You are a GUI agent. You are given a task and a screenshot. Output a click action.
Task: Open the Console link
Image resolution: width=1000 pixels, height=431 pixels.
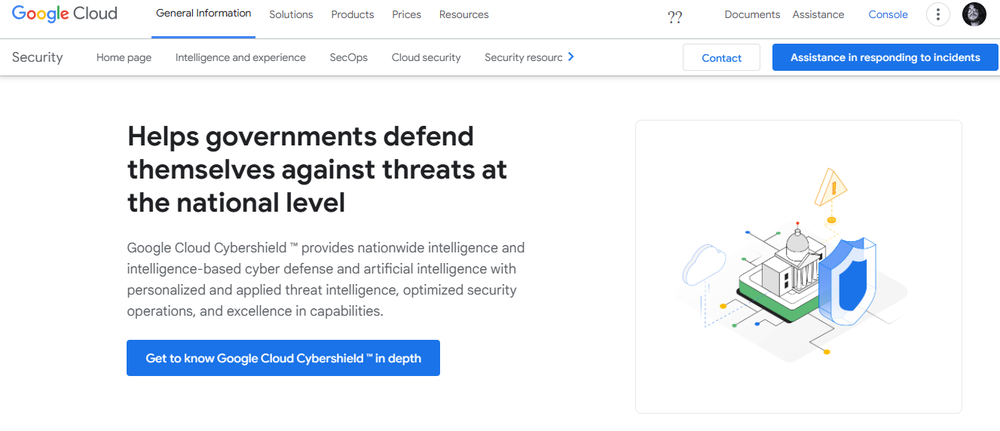click(x=888, y=15)
